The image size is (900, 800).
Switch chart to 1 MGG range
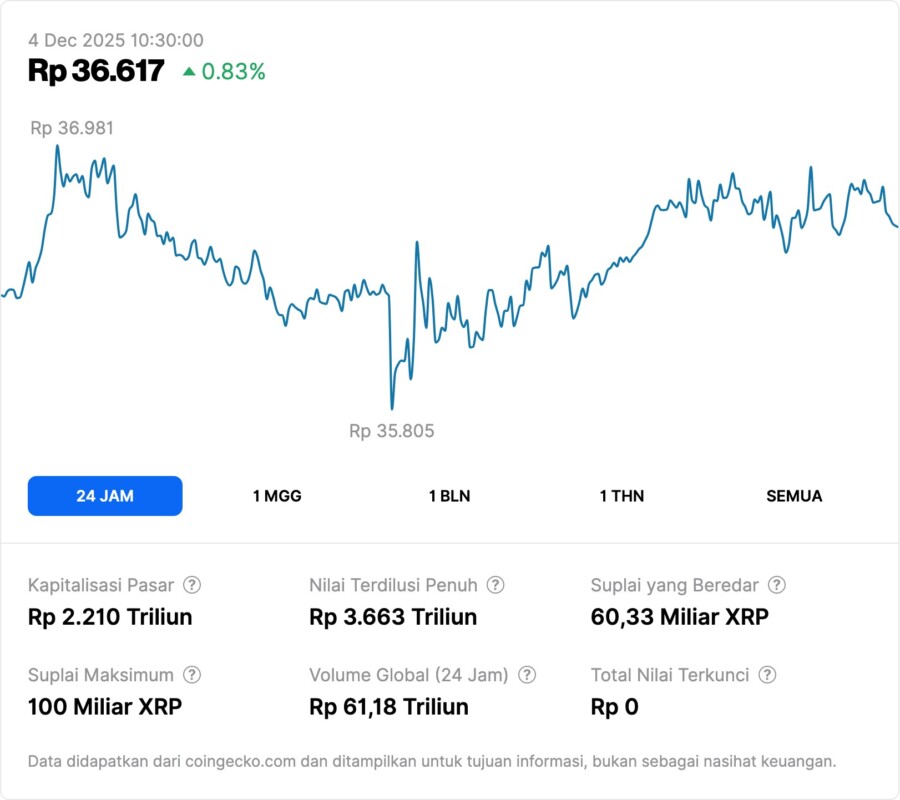[x=277, y=496]
